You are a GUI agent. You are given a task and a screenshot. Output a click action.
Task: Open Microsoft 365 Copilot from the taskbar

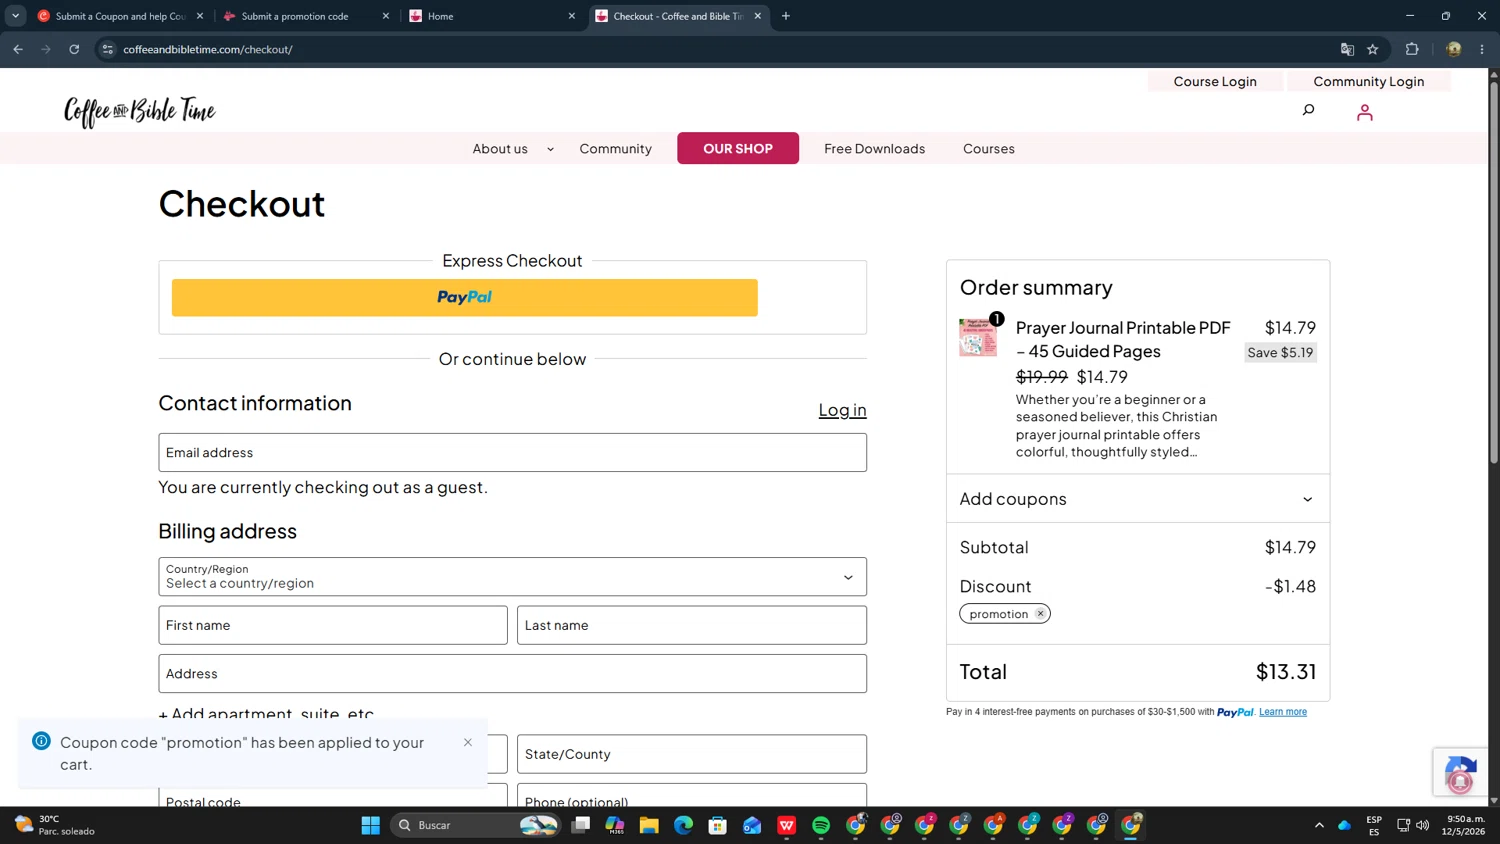[615, 825]
